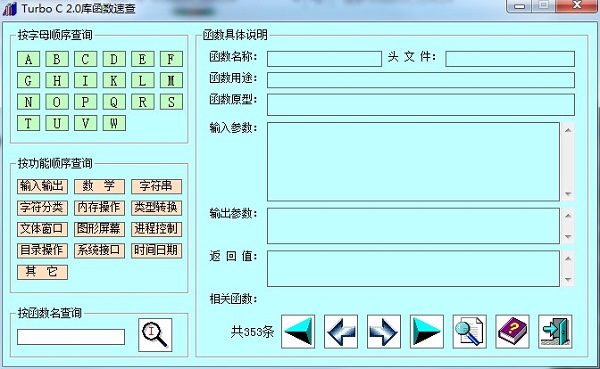Show functions starting with I
The image size is (600, 369).
coord(85,80)
